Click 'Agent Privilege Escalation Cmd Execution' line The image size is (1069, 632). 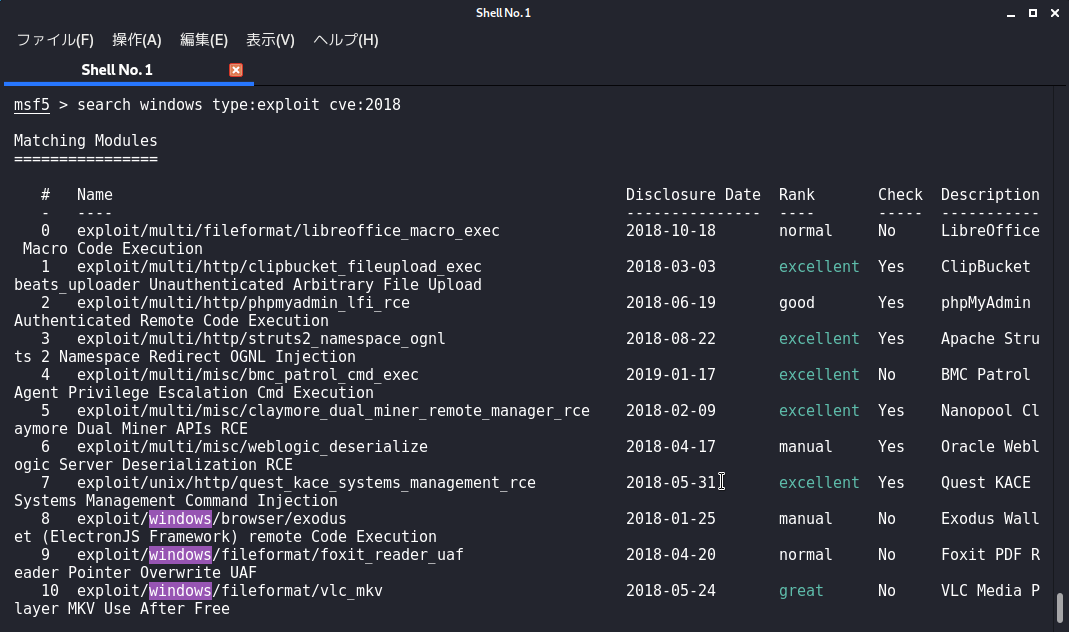(194, 393)
